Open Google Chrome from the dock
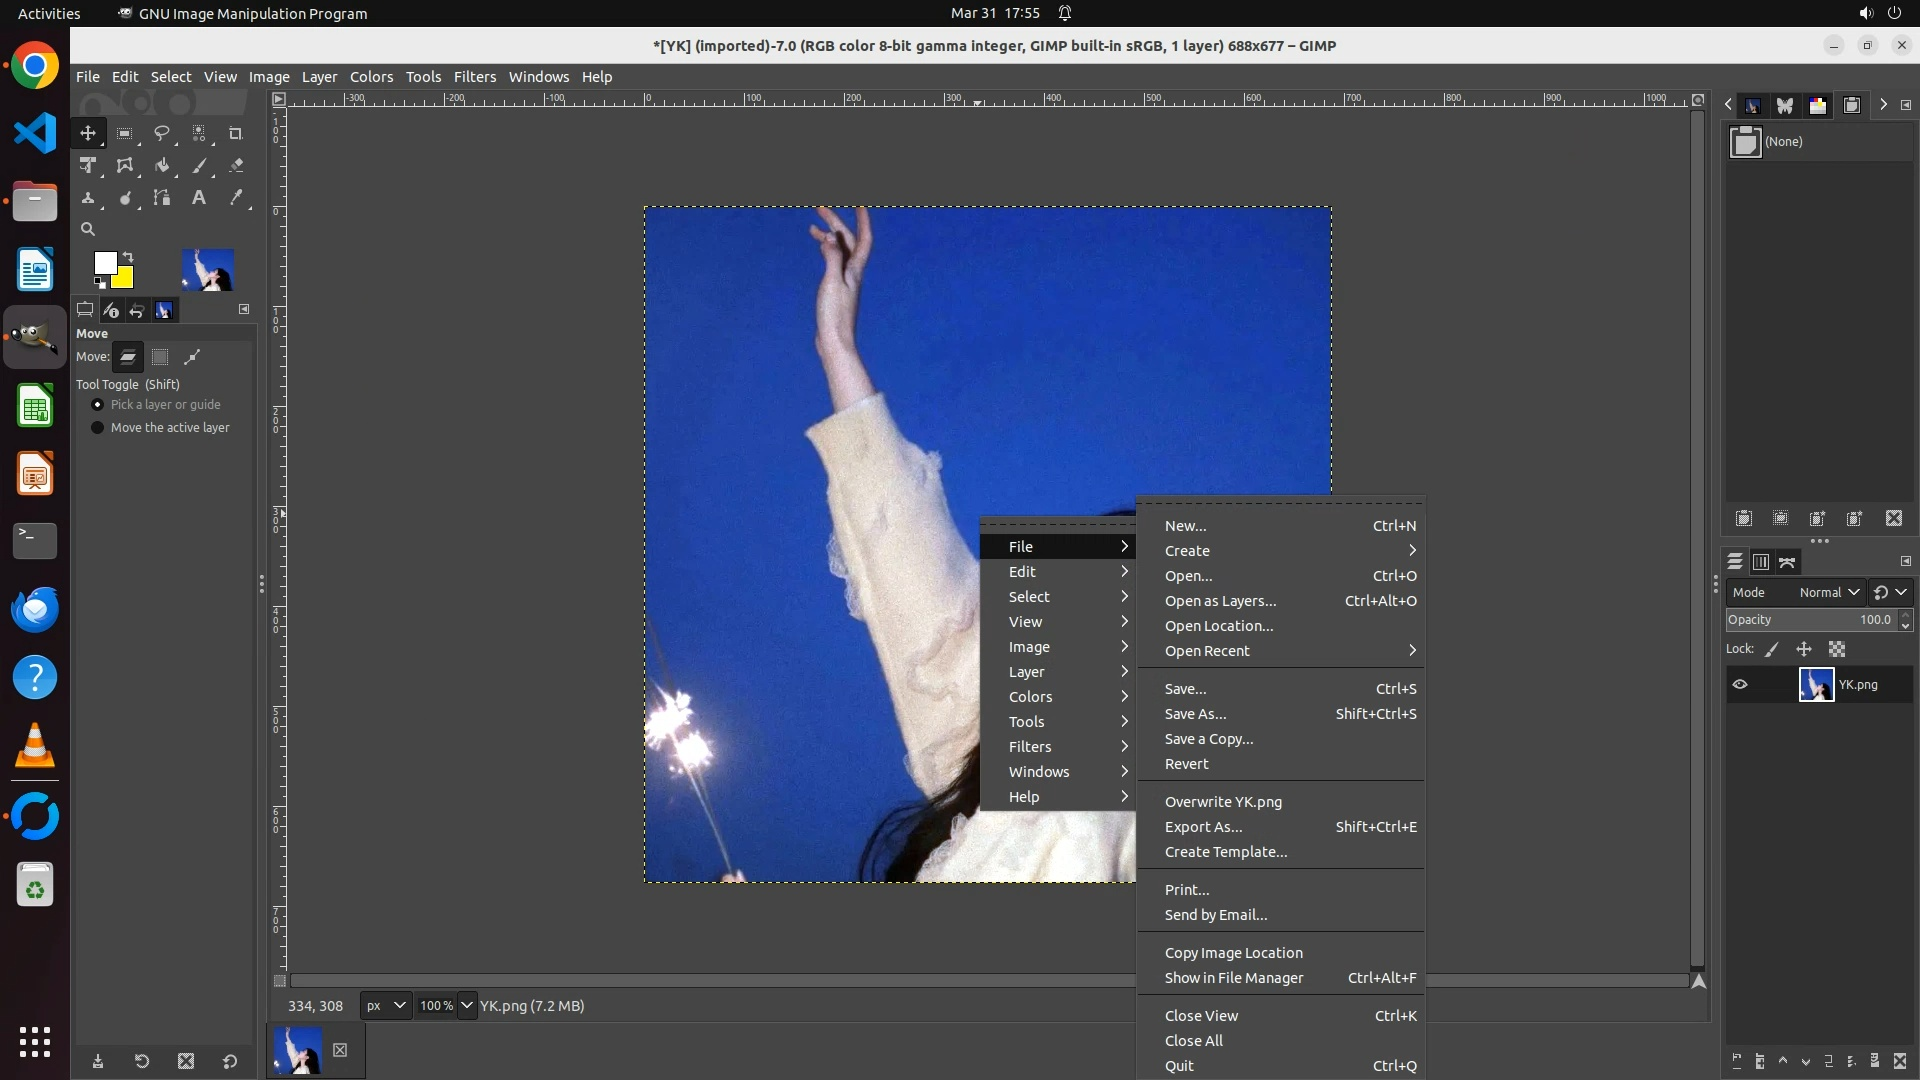Viewport: 1920px width, 1080px height. (35, 66)
